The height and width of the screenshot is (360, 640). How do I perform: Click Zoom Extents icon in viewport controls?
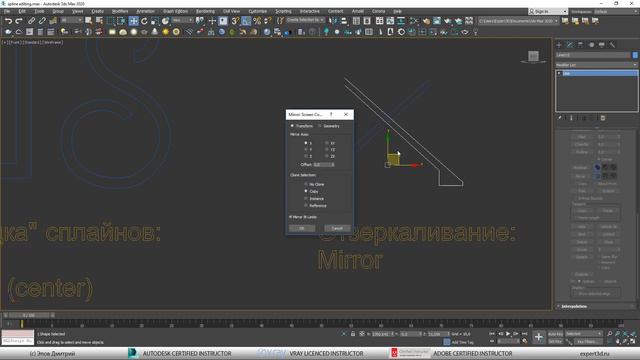(625, 334)
